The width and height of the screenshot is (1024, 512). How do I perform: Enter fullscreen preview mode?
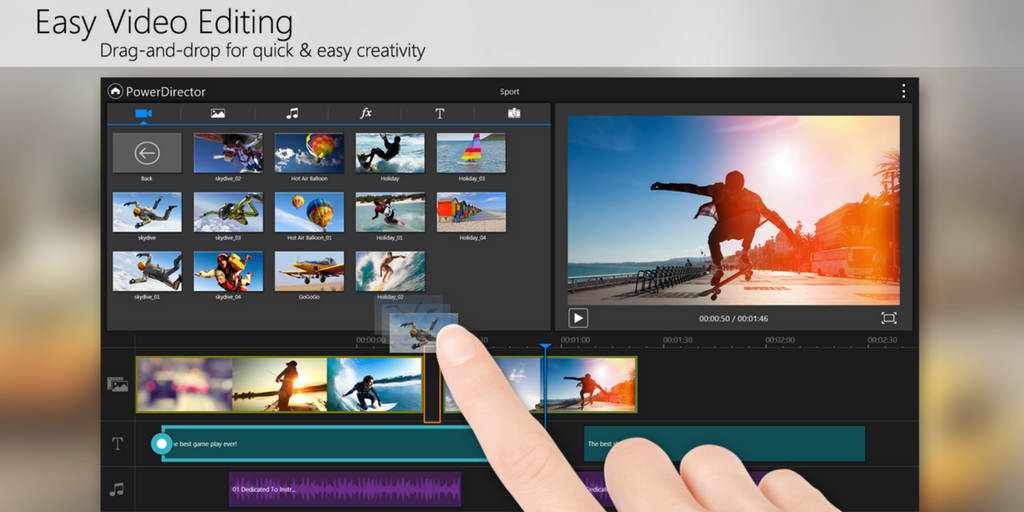click(888, 318)
